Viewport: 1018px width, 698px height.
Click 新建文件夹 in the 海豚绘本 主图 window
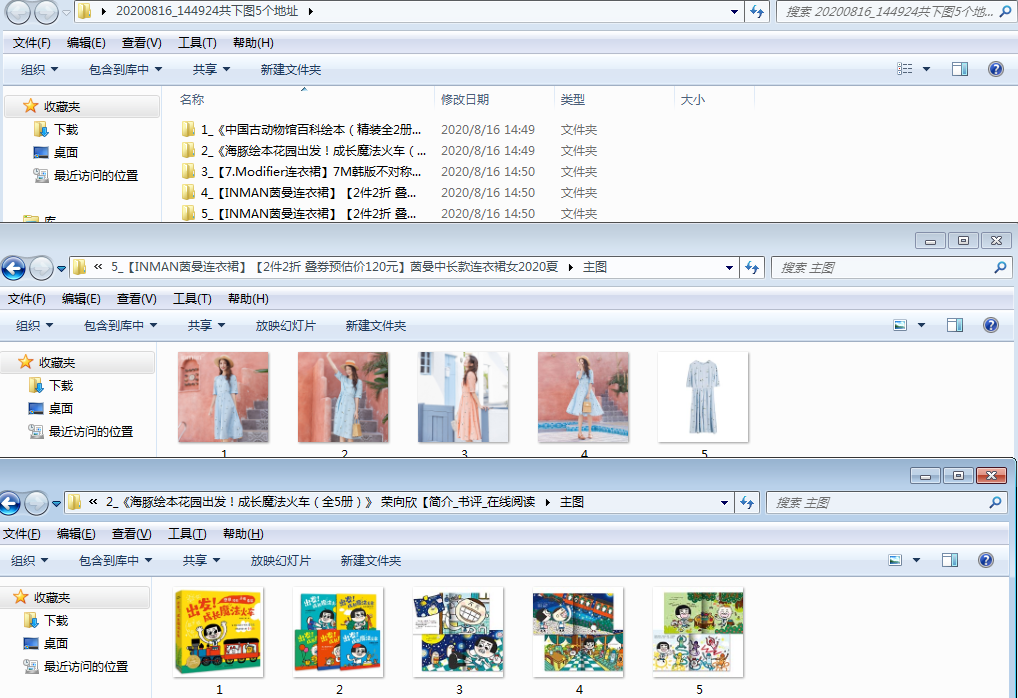pyautogui.click(x=371, y=560)
